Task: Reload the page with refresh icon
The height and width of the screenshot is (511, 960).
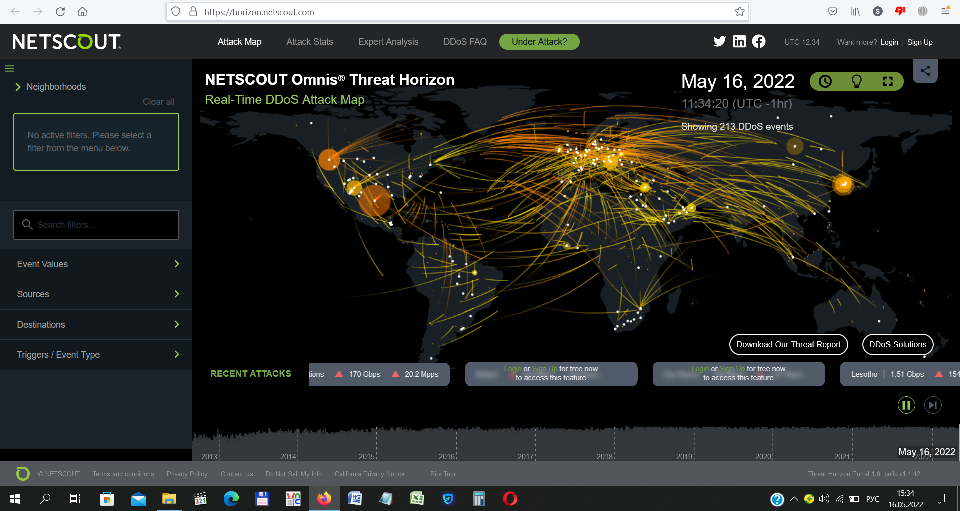Action: tap(60, 12)
